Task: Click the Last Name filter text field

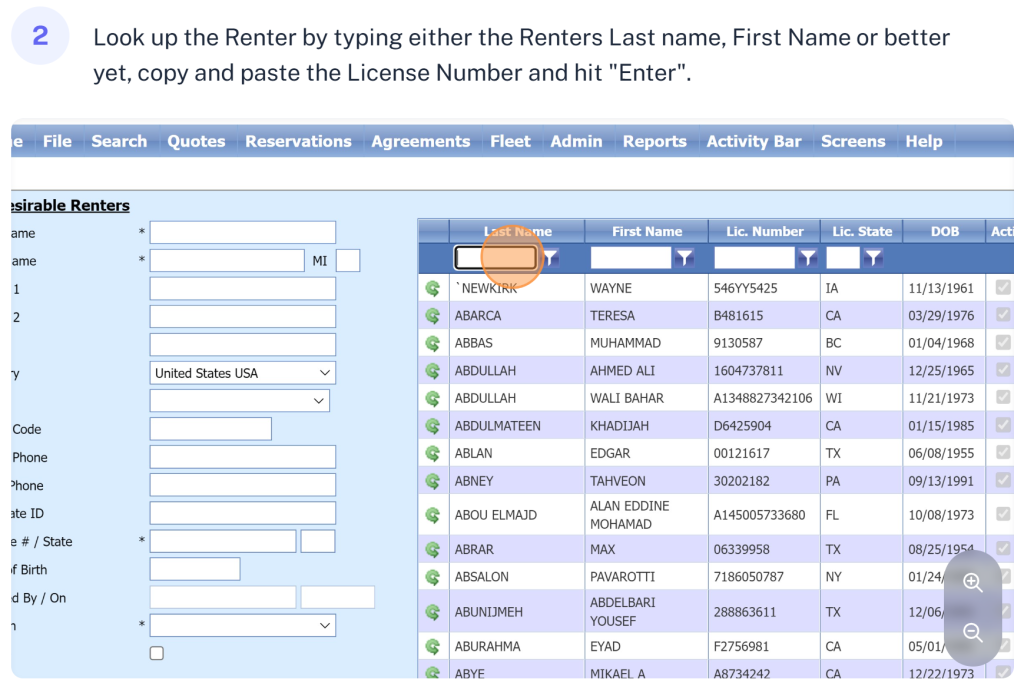Action: 496,258
